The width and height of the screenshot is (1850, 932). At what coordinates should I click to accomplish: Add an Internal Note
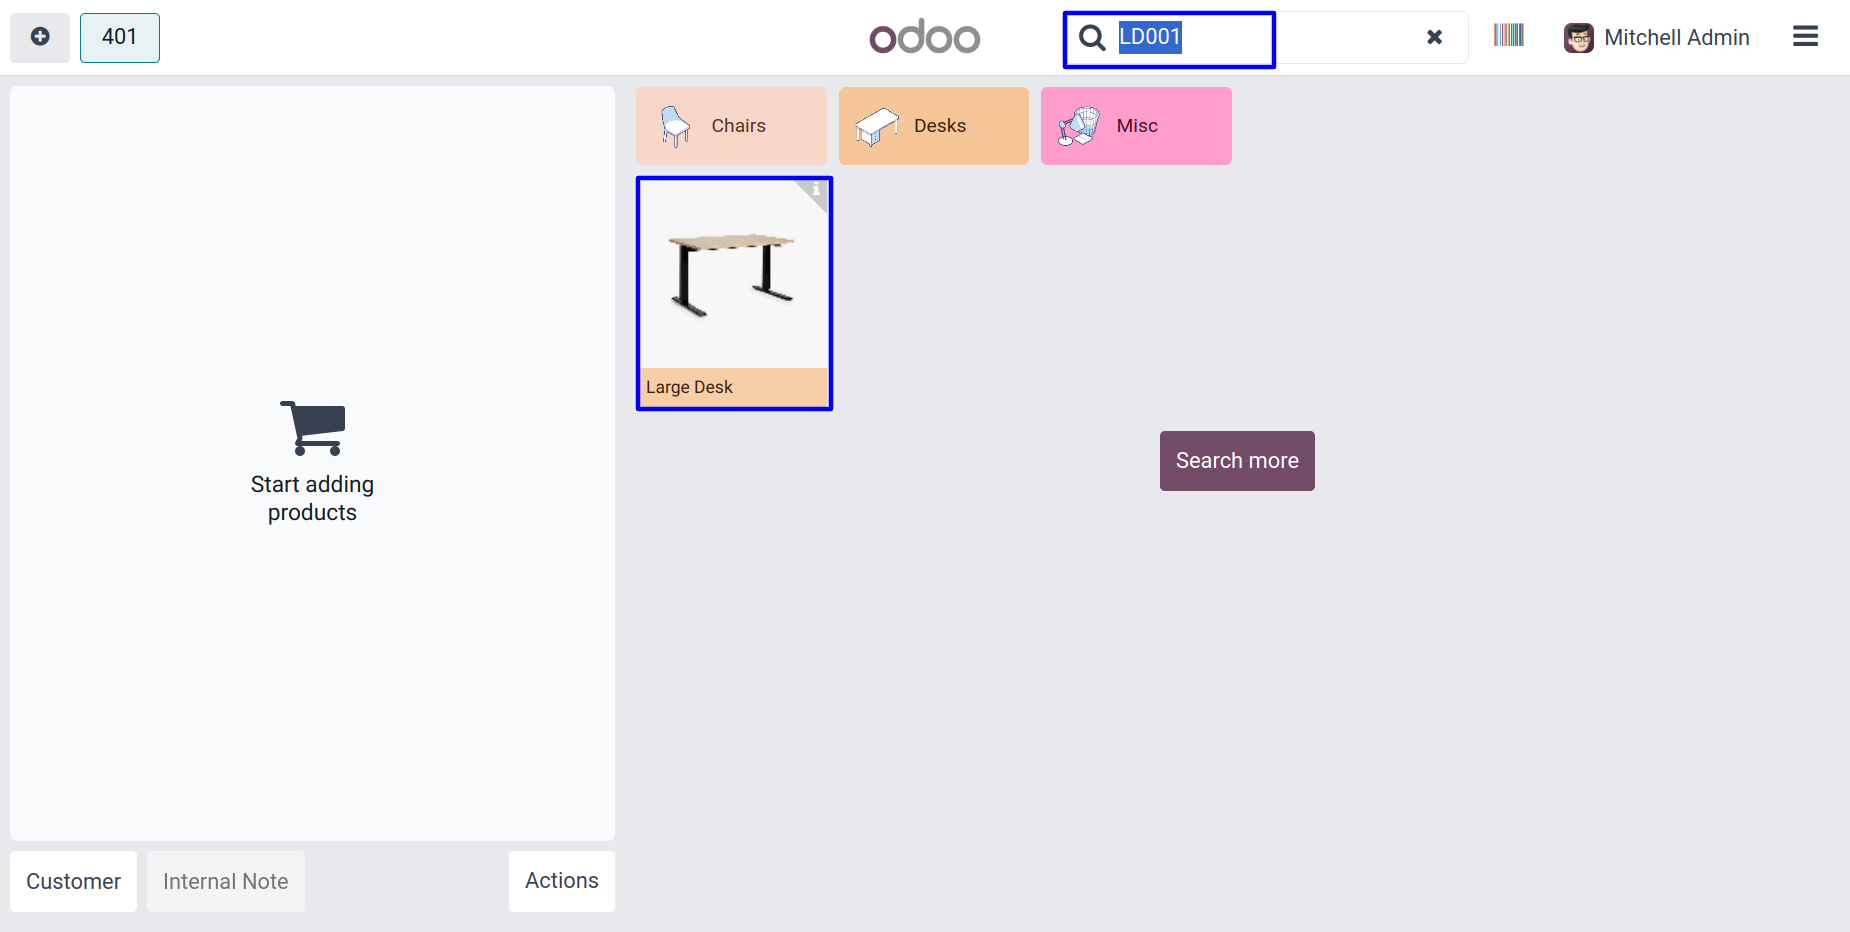(x=225, y=881)
